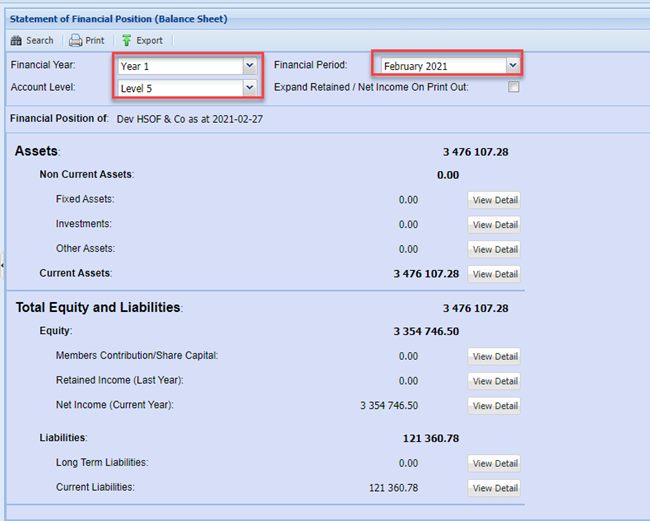The width and height of the screenshot is (650, 521).
Task: View Detail for Net Income (Current Year)
Action: [494, 406]
